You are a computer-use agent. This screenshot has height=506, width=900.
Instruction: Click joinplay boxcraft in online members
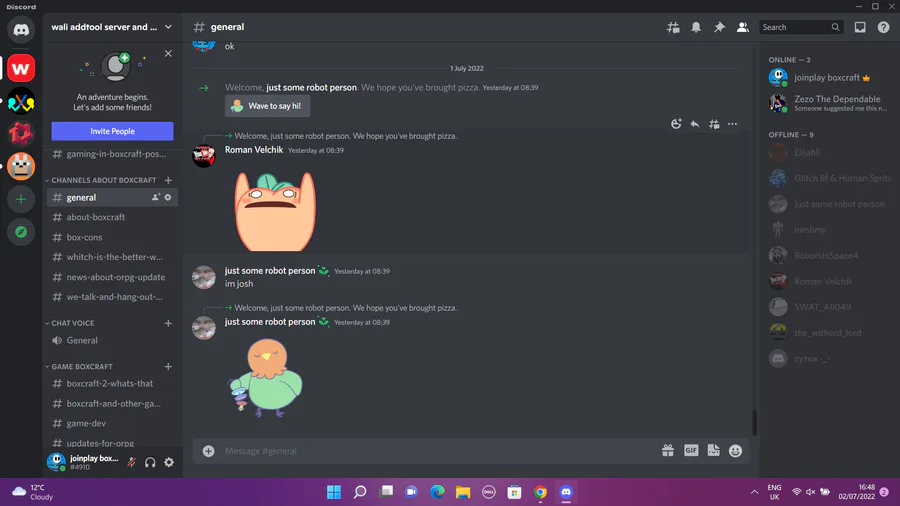click(828, 77)
